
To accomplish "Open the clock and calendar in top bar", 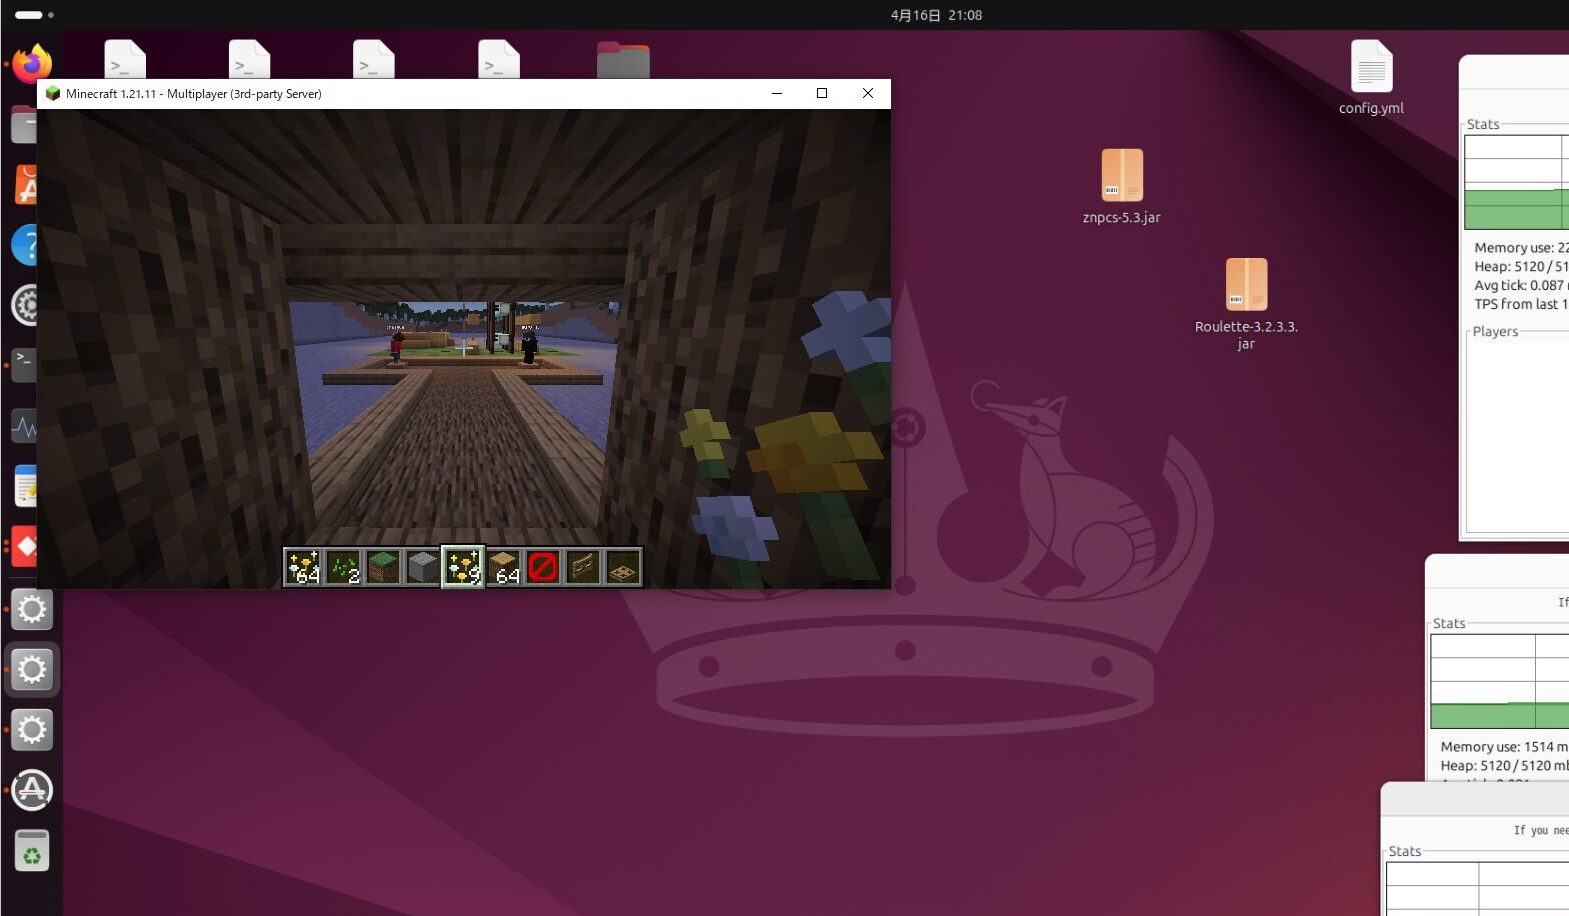I will [936, 15].
